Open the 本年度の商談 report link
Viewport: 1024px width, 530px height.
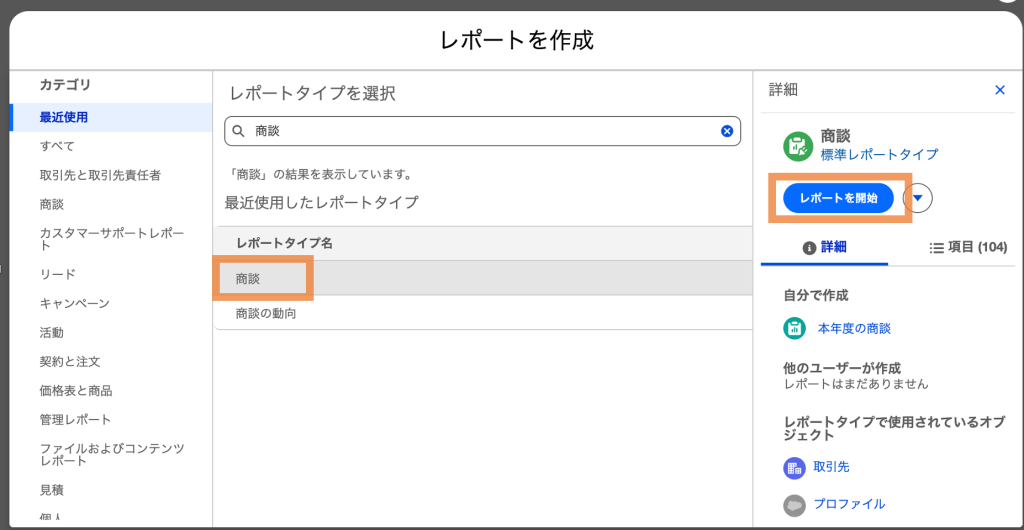coord(854,328)
